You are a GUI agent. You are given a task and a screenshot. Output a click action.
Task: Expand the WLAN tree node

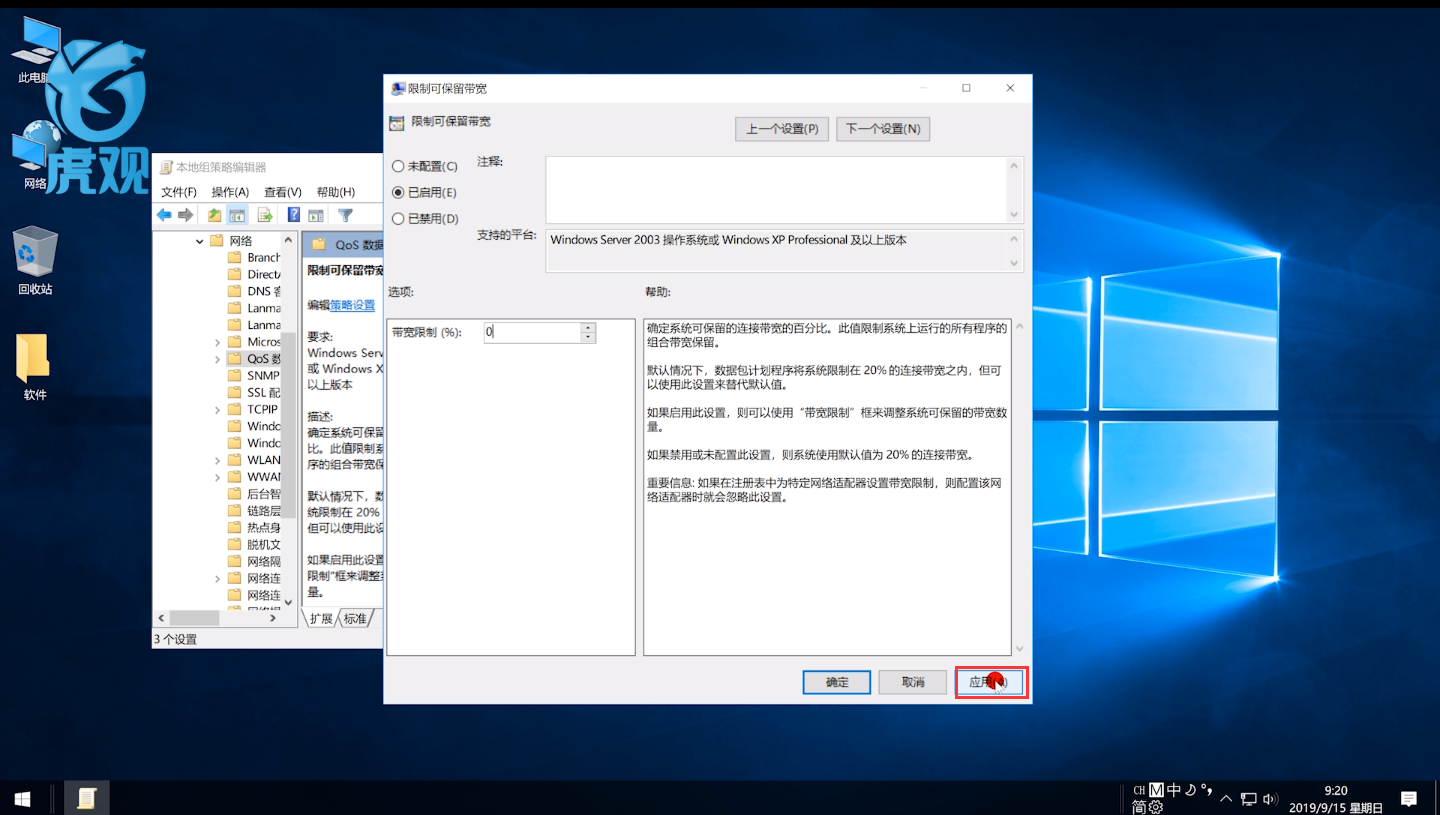coord(217,460)
